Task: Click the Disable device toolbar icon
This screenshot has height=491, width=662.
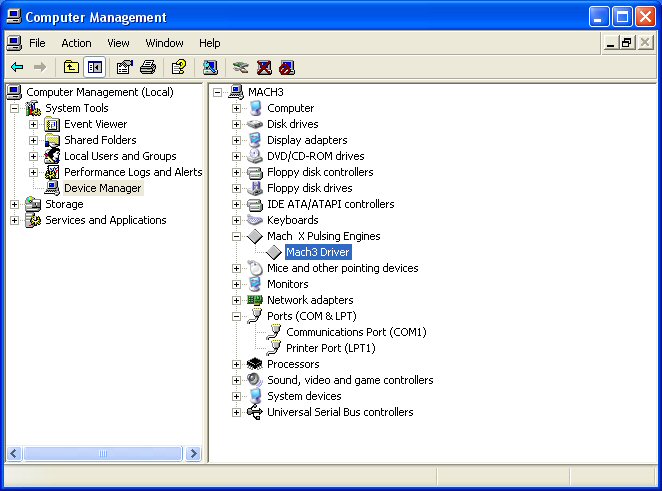Action: coord(287,67)
